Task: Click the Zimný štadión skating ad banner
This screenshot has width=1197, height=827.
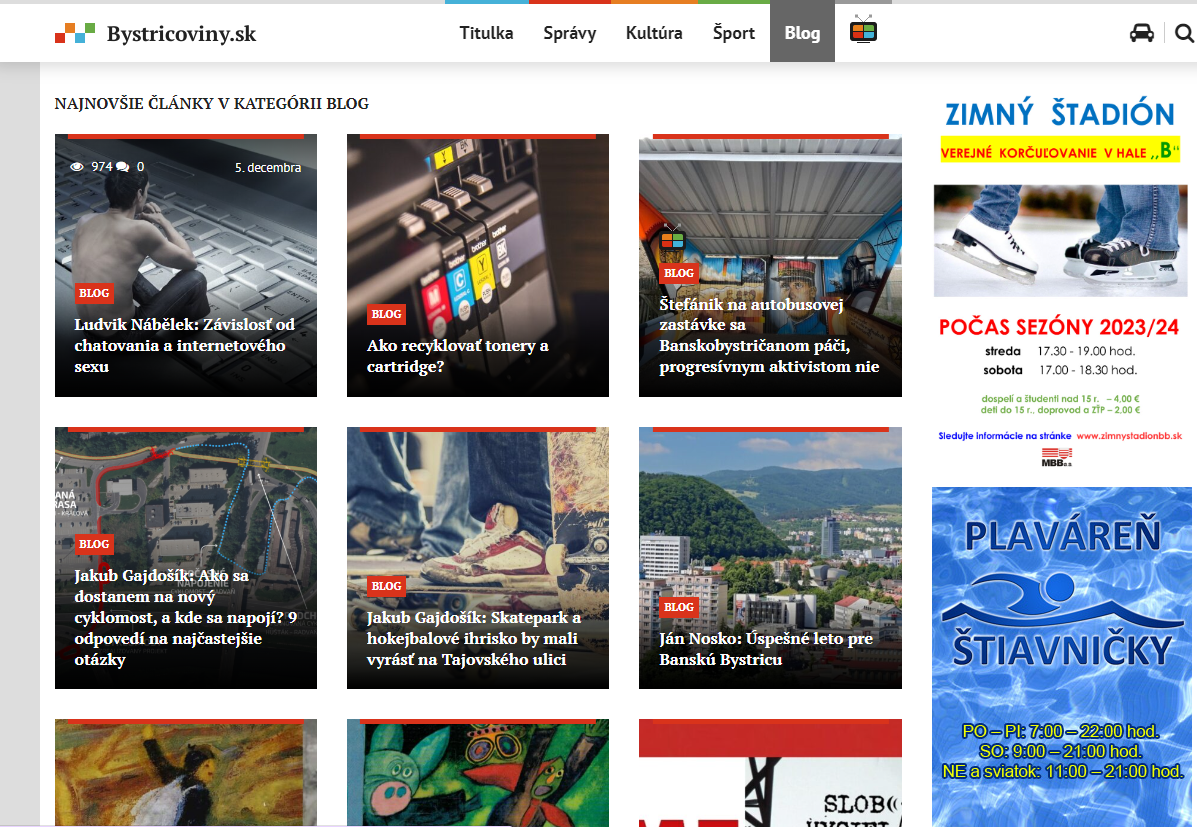Action: (1059, 280)
